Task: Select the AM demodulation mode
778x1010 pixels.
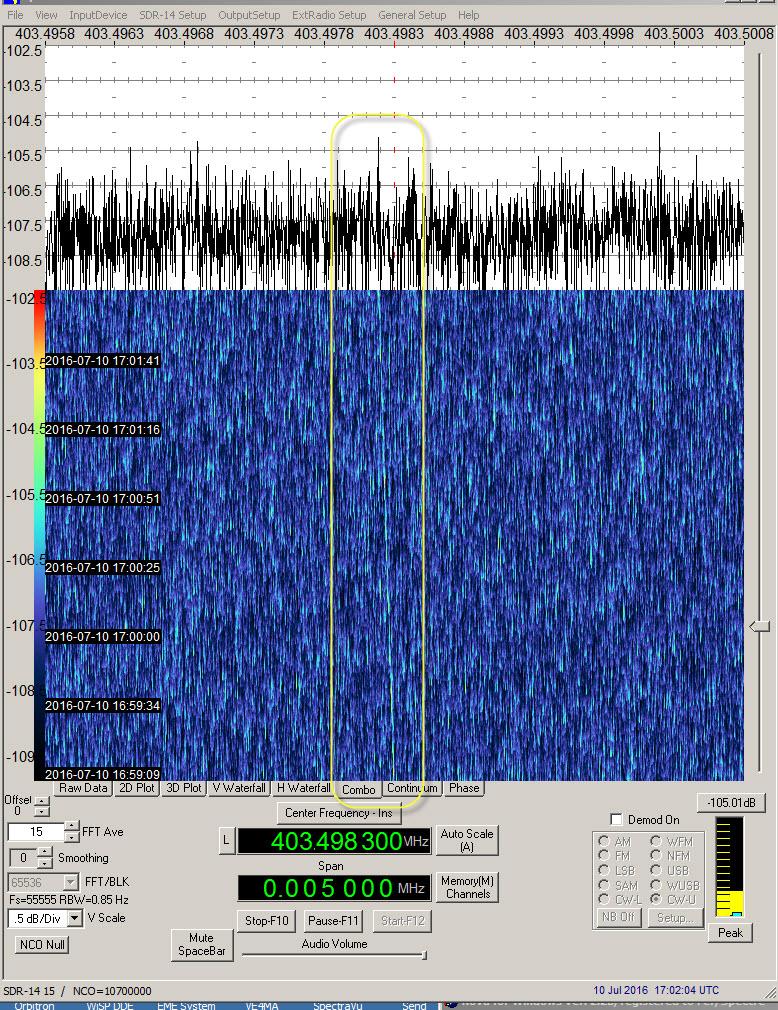Action: coord(604,841)
